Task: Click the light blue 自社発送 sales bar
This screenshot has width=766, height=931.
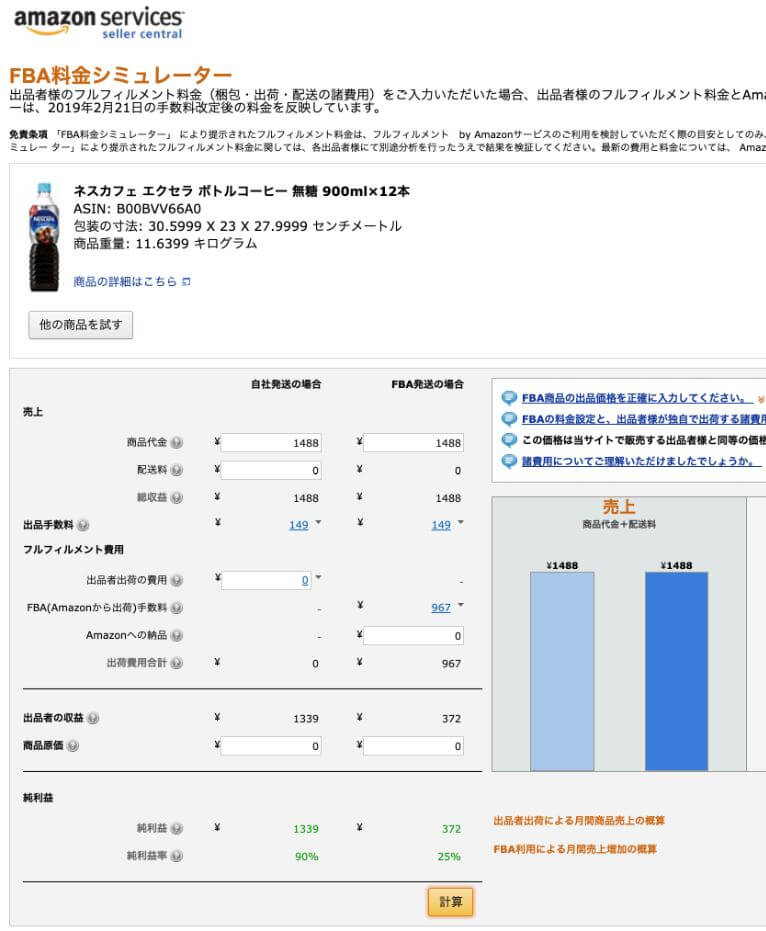Action: [x=562, y=671]
